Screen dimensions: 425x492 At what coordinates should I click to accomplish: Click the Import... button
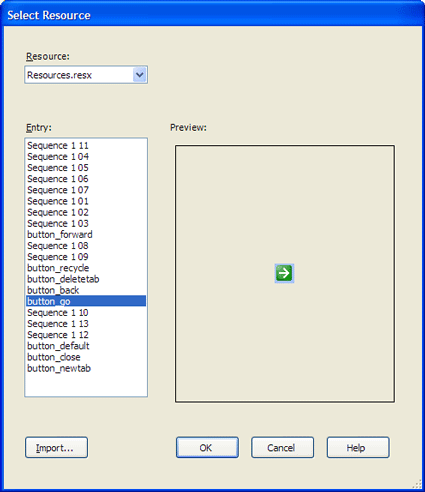click(56, 447)
